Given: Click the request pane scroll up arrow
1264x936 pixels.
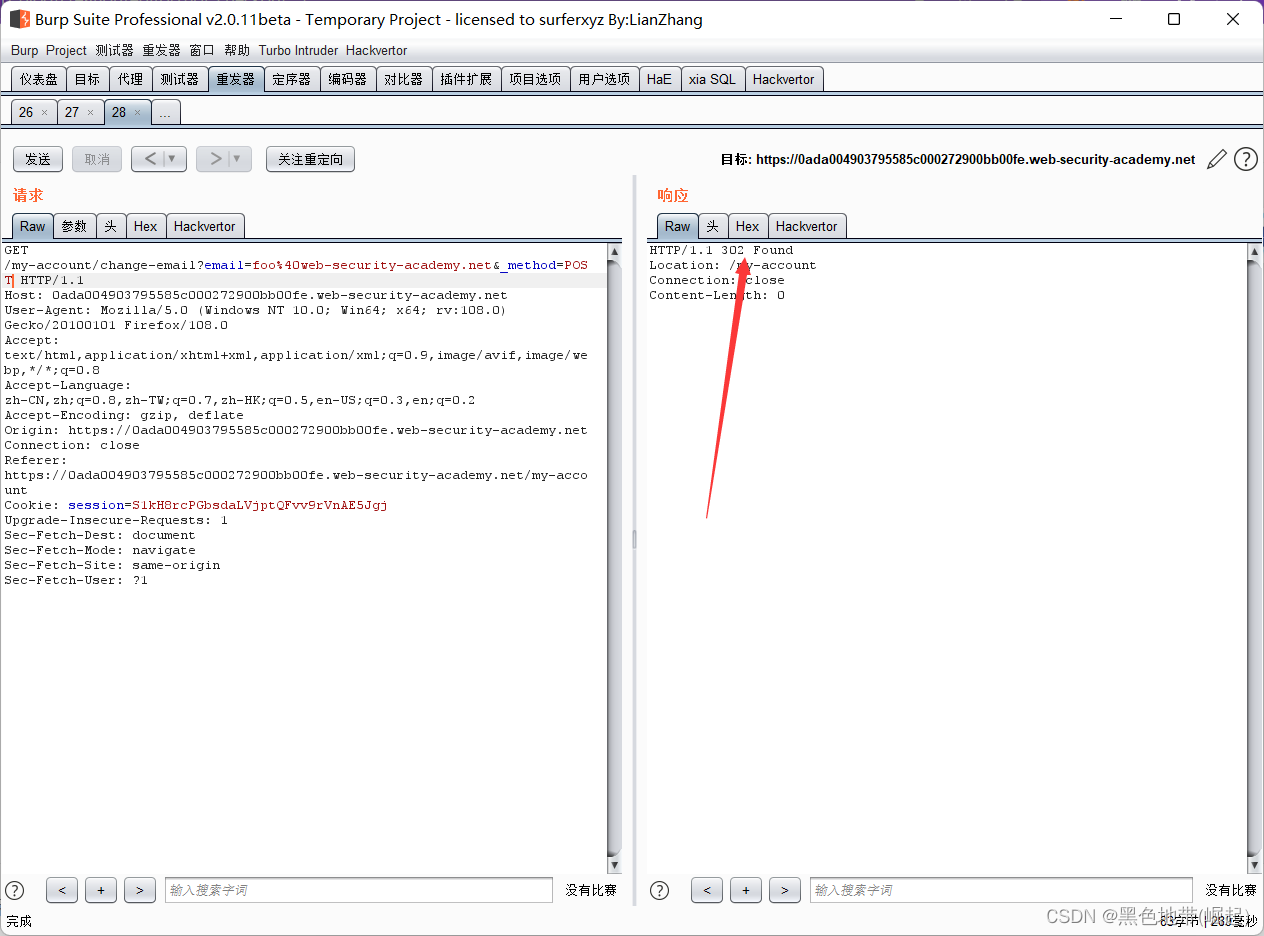Looking at the screenshot, I should [x=614, y=252].
